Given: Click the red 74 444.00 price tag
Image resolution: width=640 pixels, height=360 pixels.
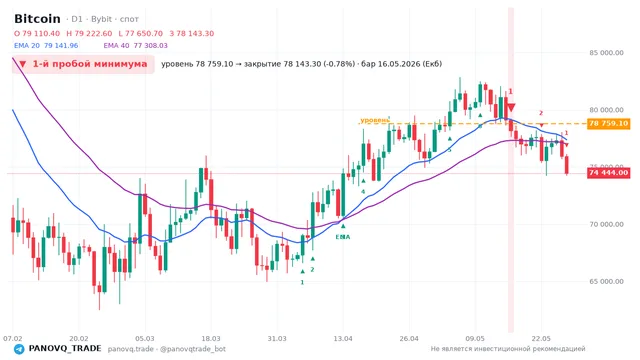Looking at the screenshot, I should click(x=609, y=173).
